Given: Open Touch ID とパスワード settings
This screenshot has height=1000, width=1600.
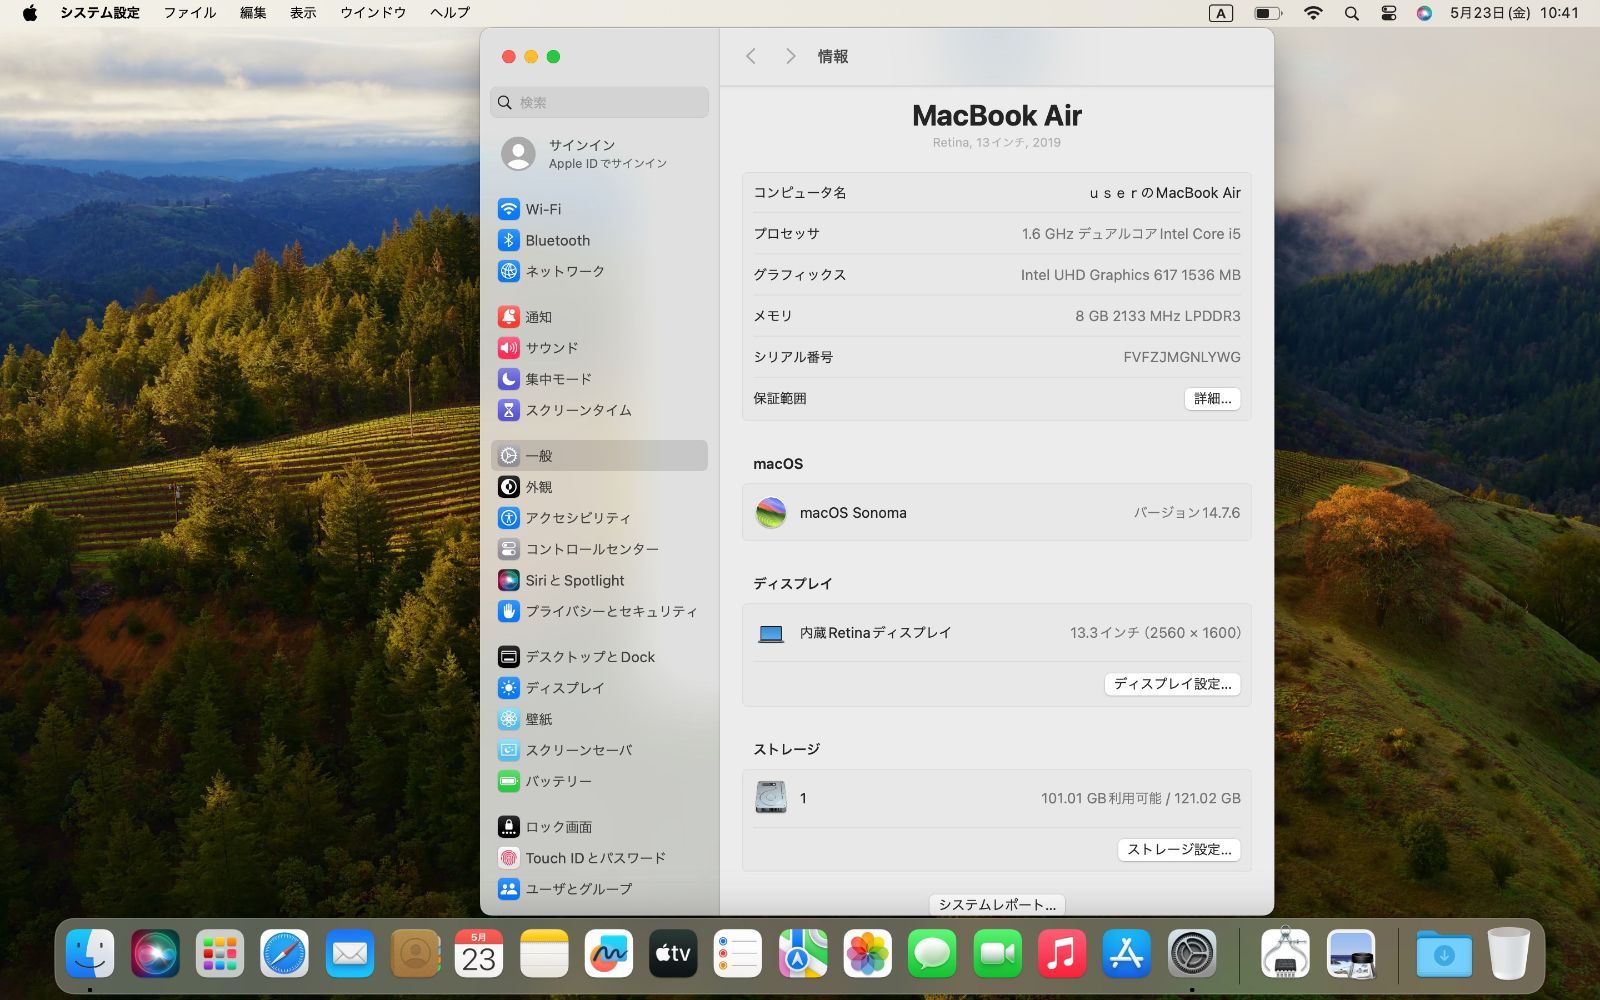Looking at the screenshot, I should coord(599,858).
